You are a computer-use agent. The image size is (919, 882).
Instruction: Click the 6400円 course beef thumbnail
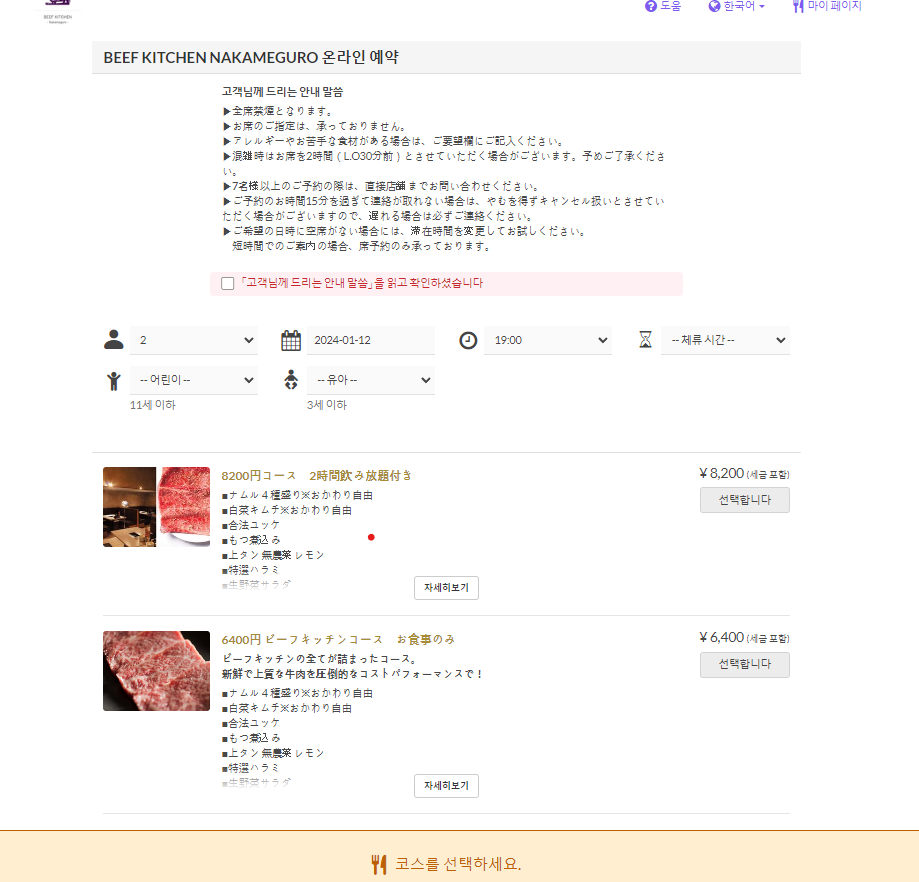(156, 671)
